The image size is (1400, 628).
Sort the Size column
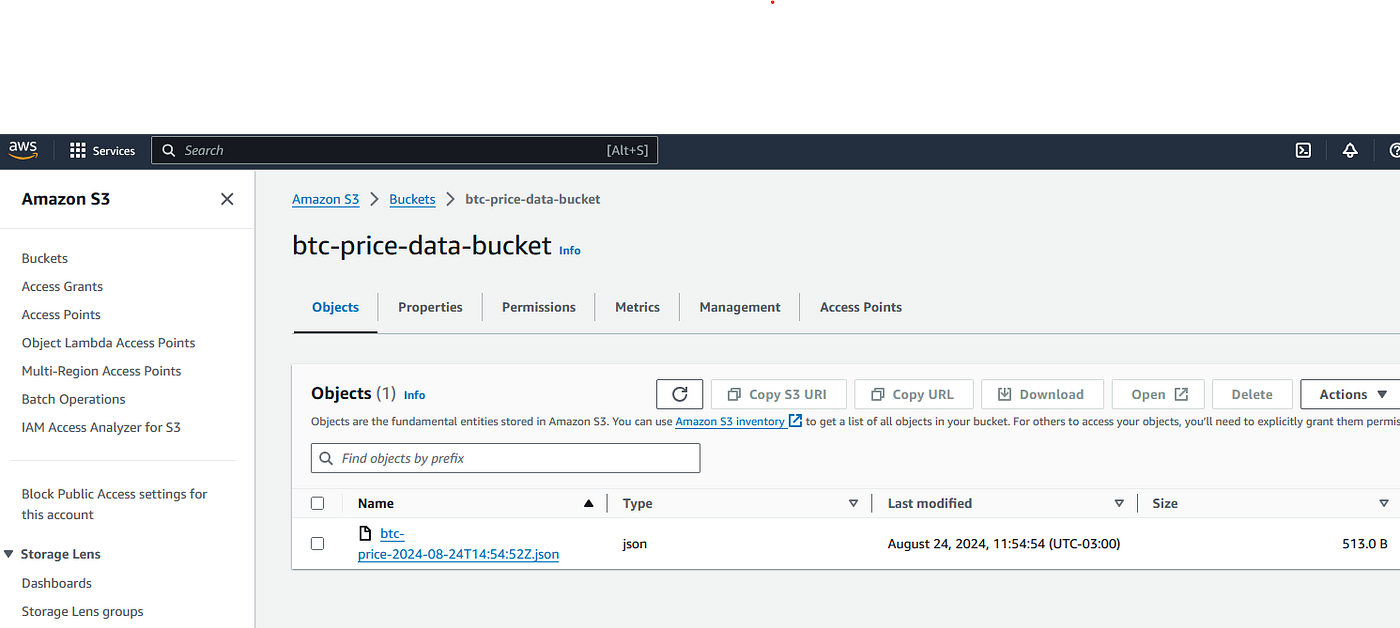point(1384,503)
